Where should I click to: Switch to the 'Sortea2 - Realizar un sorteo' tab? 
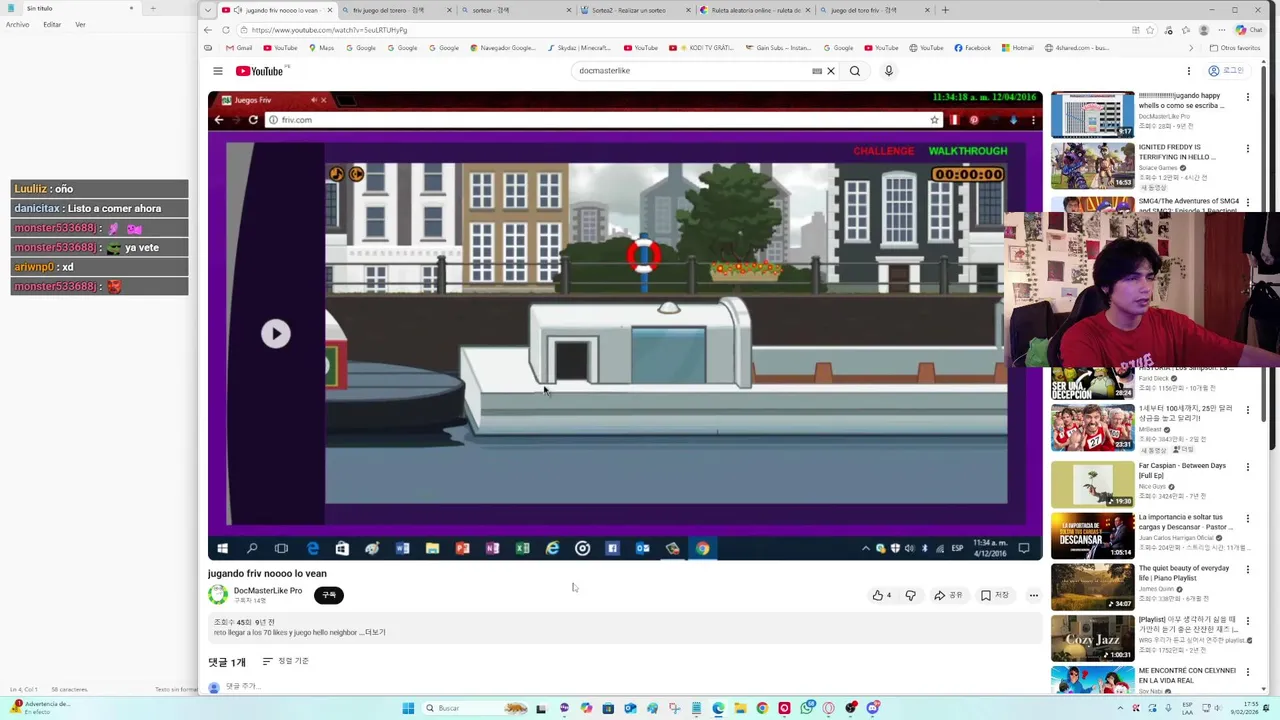point(635,10)
